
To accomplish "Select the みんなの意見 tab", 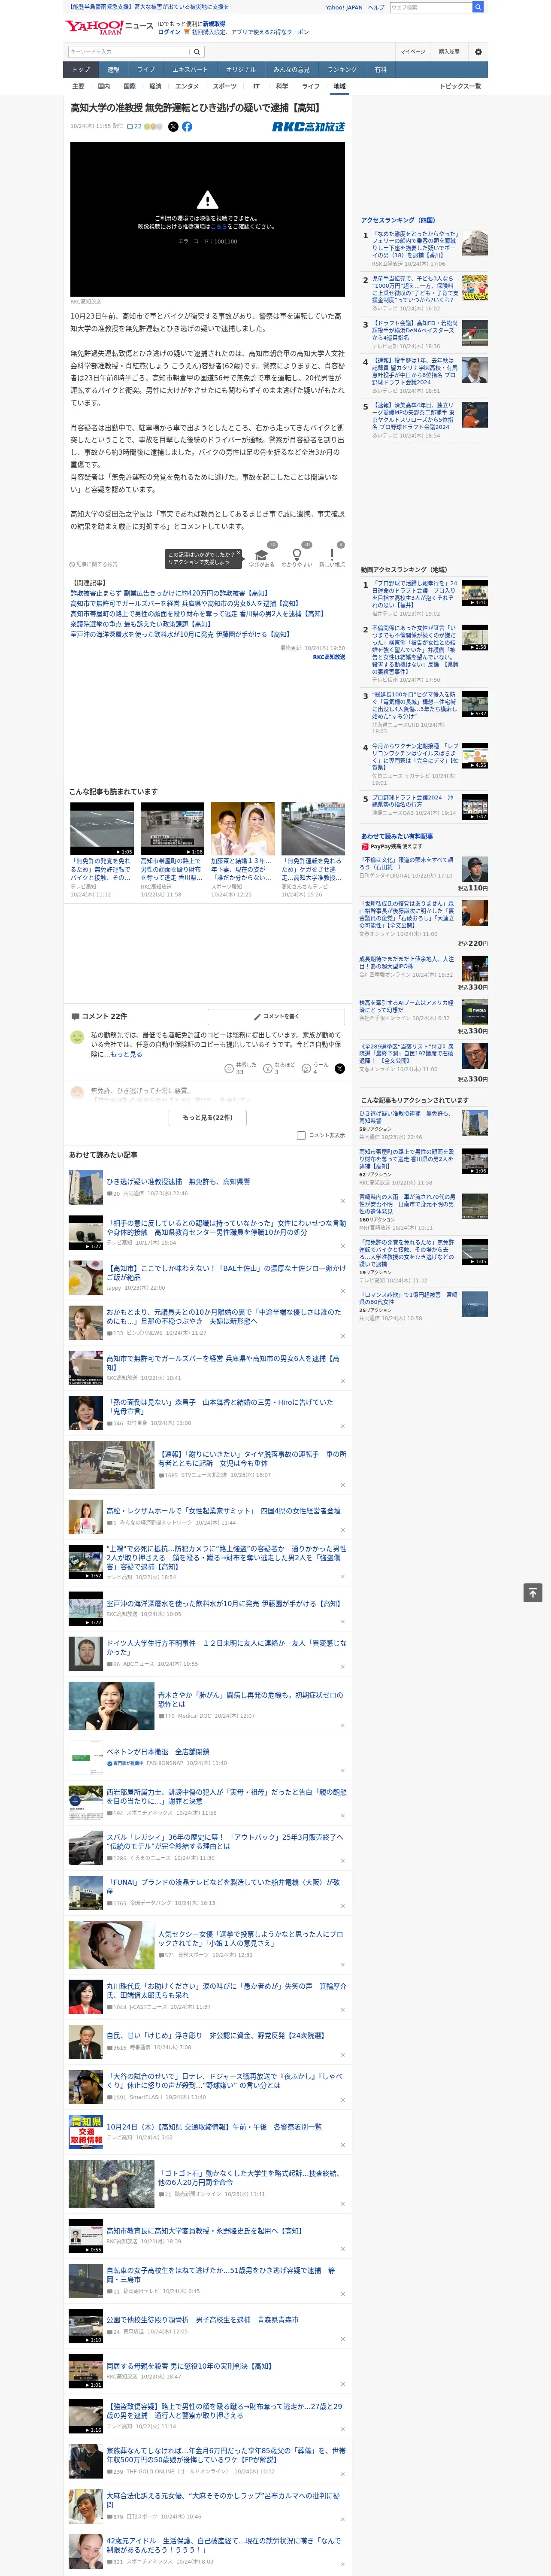I will click(x=291, y=70).
